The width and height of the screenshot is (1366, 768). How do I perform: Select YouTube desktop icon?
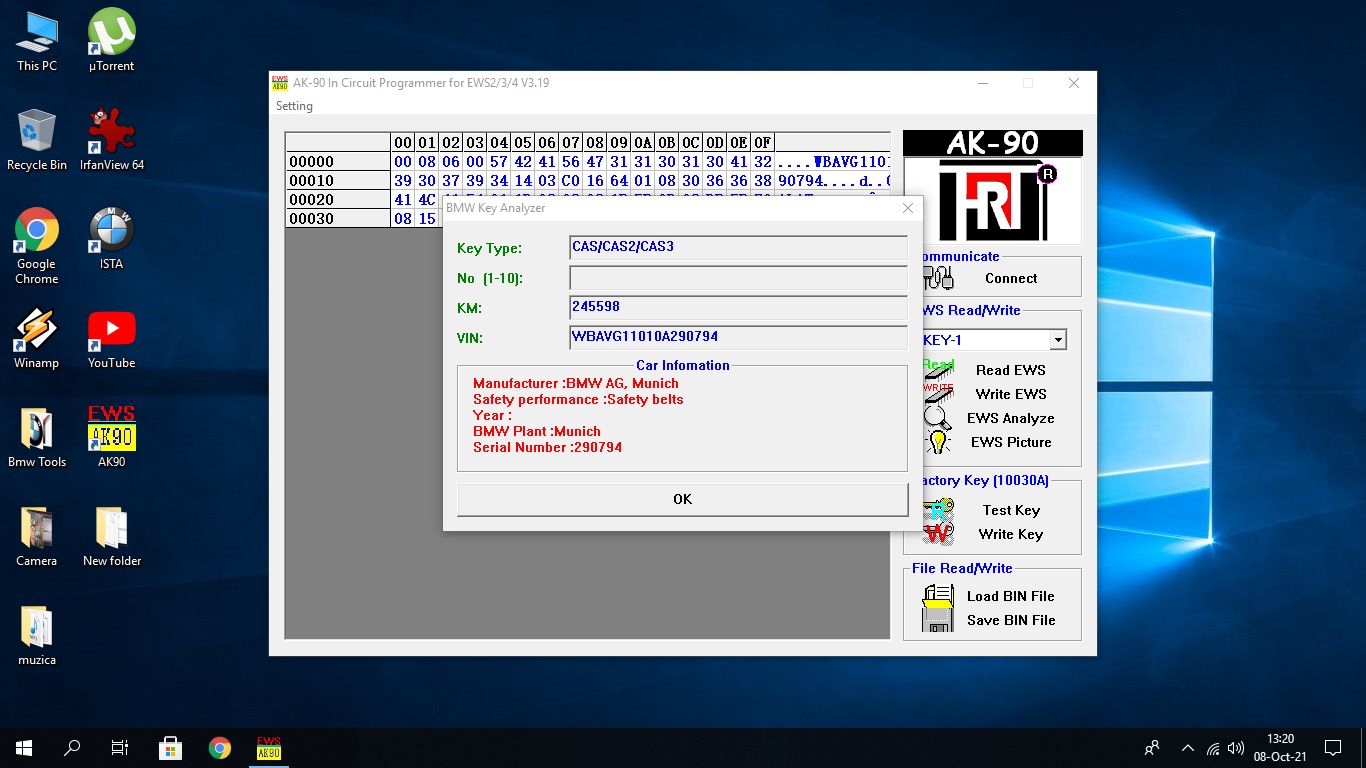pyautogui.click(x=112, y=338)
